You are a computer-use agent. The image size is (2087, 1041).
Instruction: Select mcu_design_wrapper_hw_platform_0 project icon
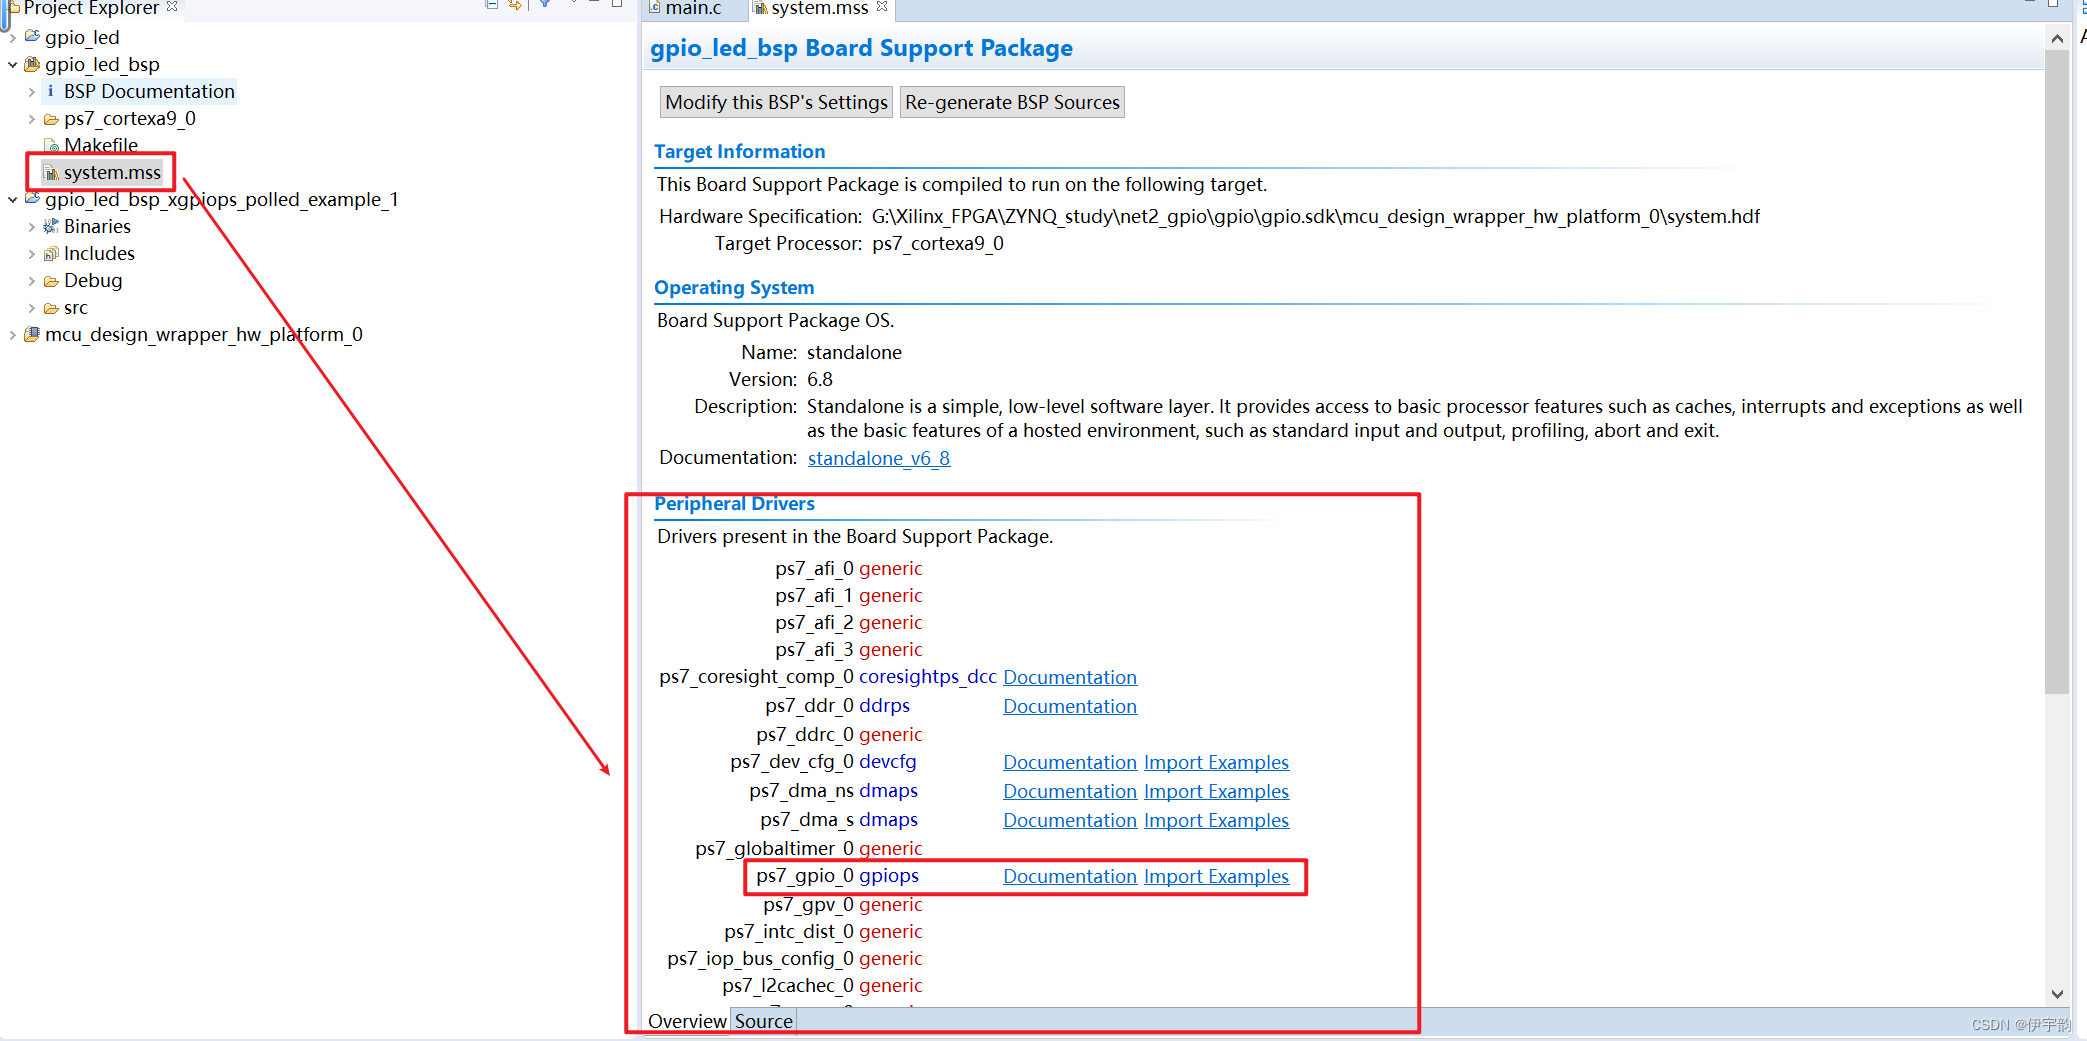(32, 334)
